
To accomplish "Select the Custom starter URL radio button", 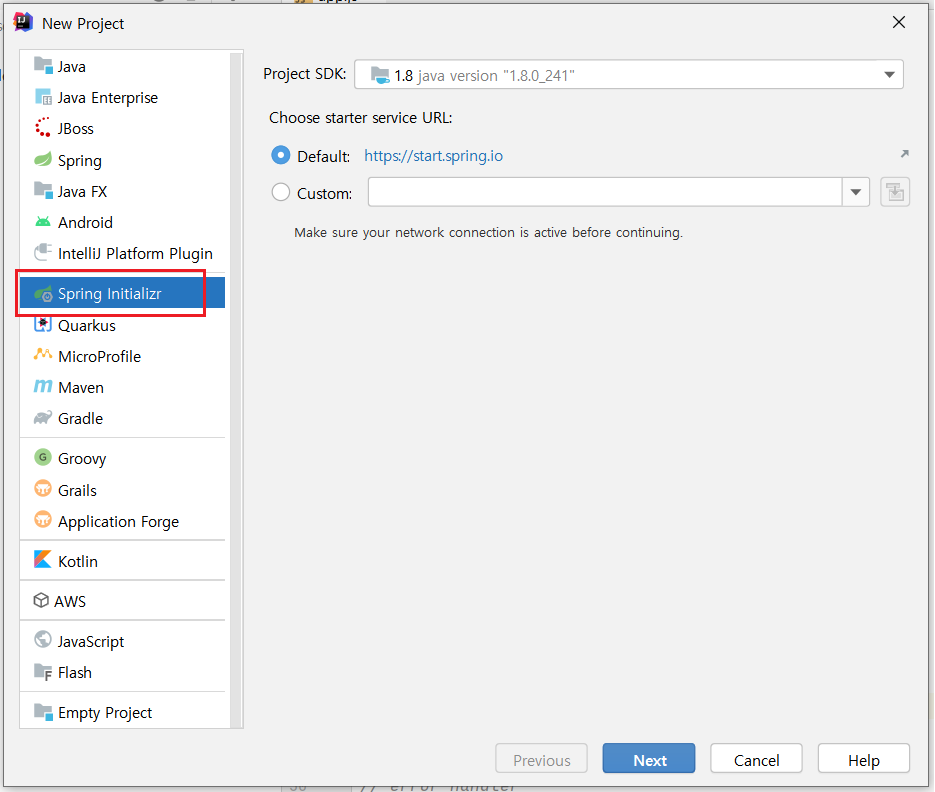I will coord(281,192).
